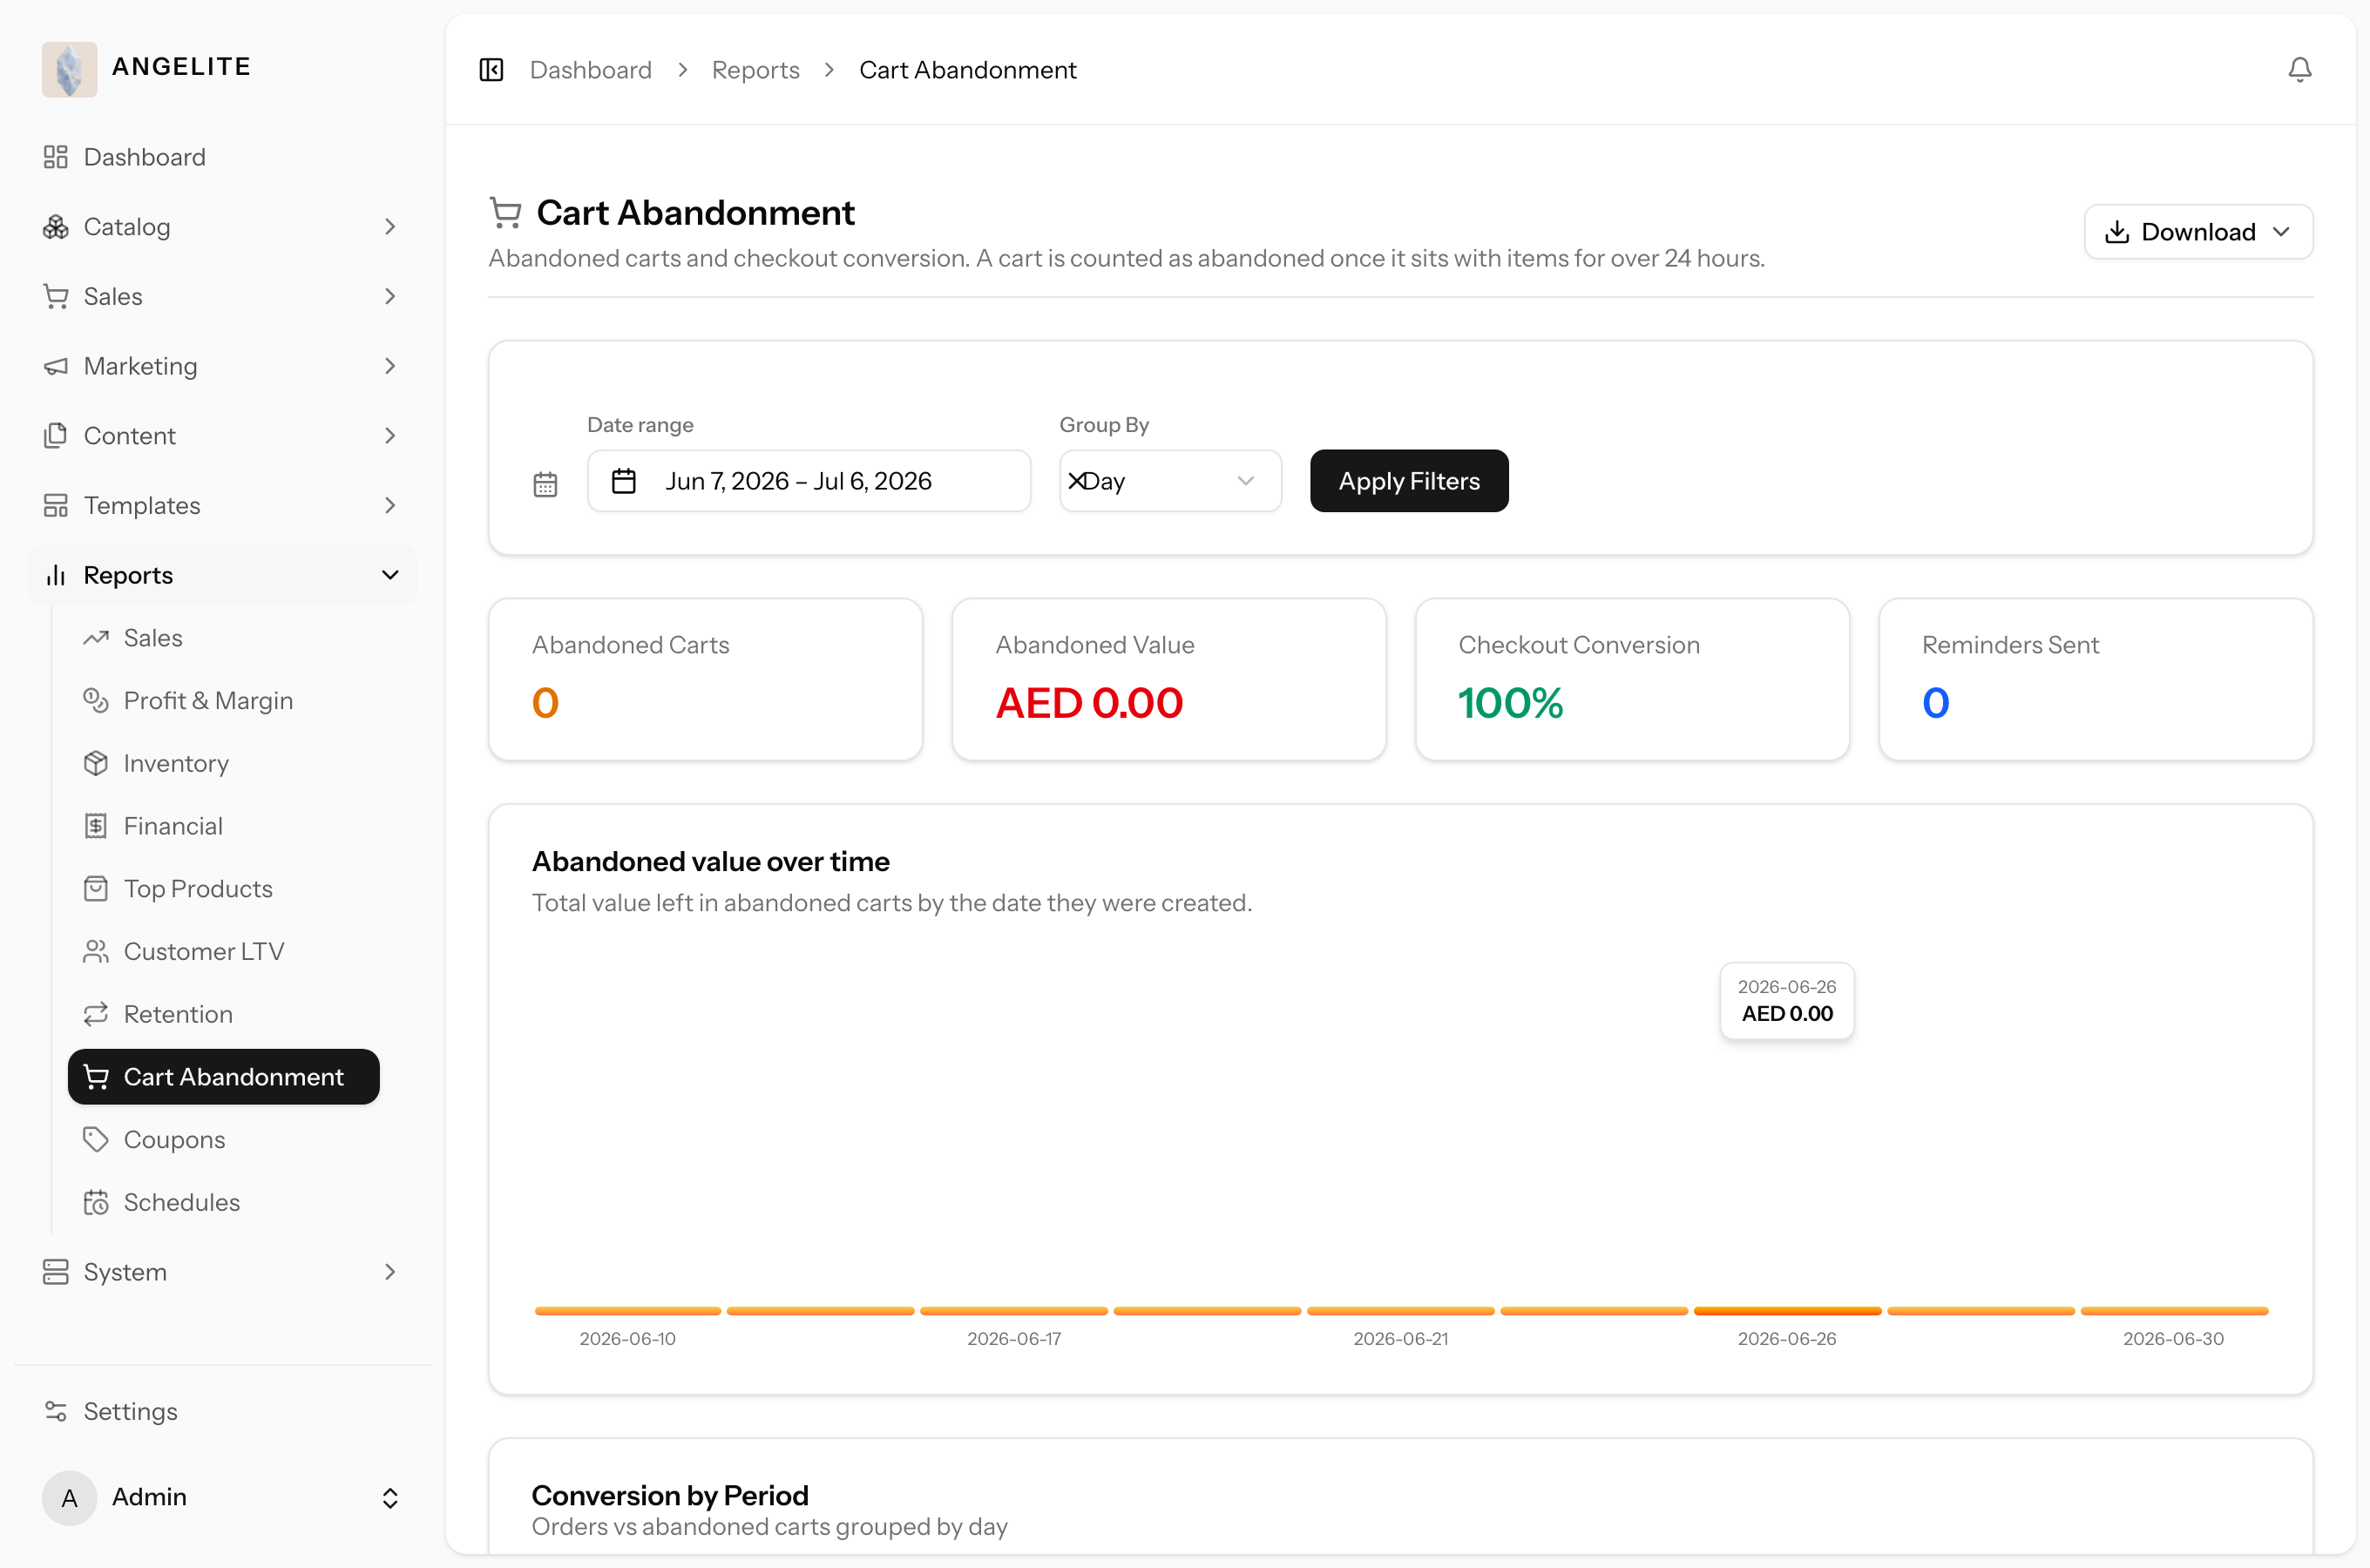Expand the Sales menu chevron
Image resolution: width=2370 pixels, height=1568 pixels.
coord(390,297)
